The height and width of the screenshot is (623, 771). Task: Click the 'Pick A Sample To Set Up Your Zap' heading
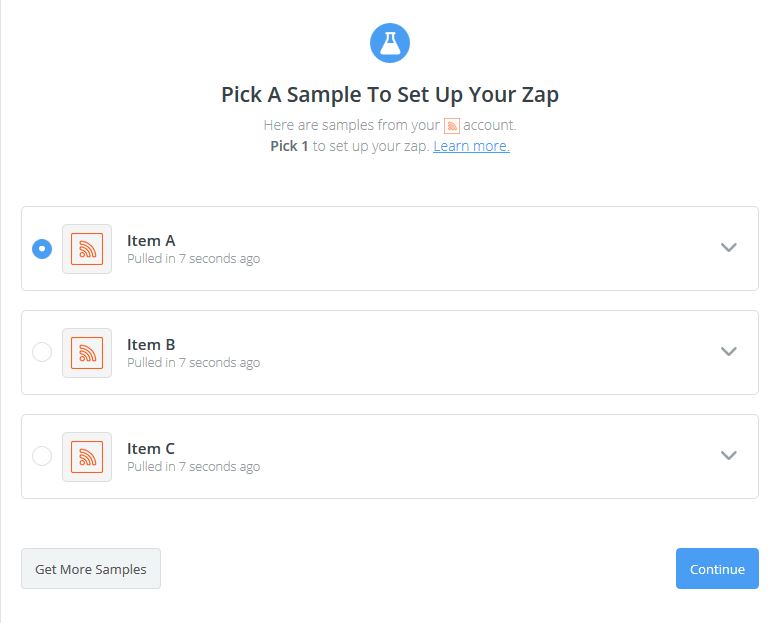point(390,94)
